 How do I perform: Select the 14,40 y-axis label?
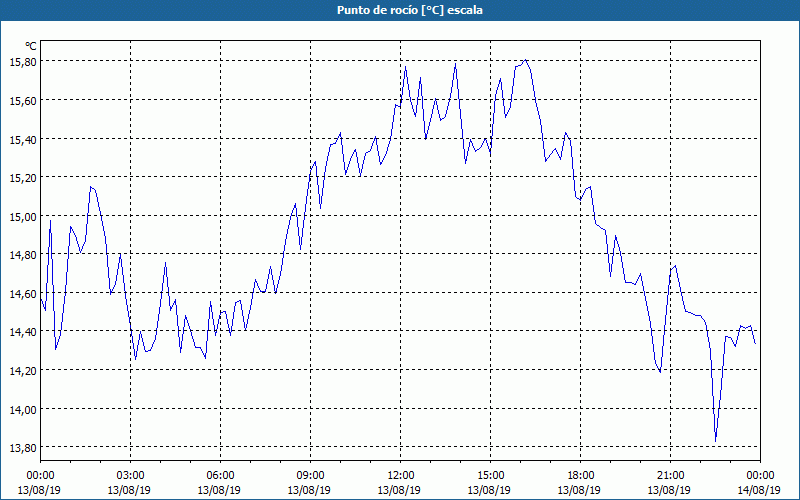pyautogui.click(x=23, y=332)
